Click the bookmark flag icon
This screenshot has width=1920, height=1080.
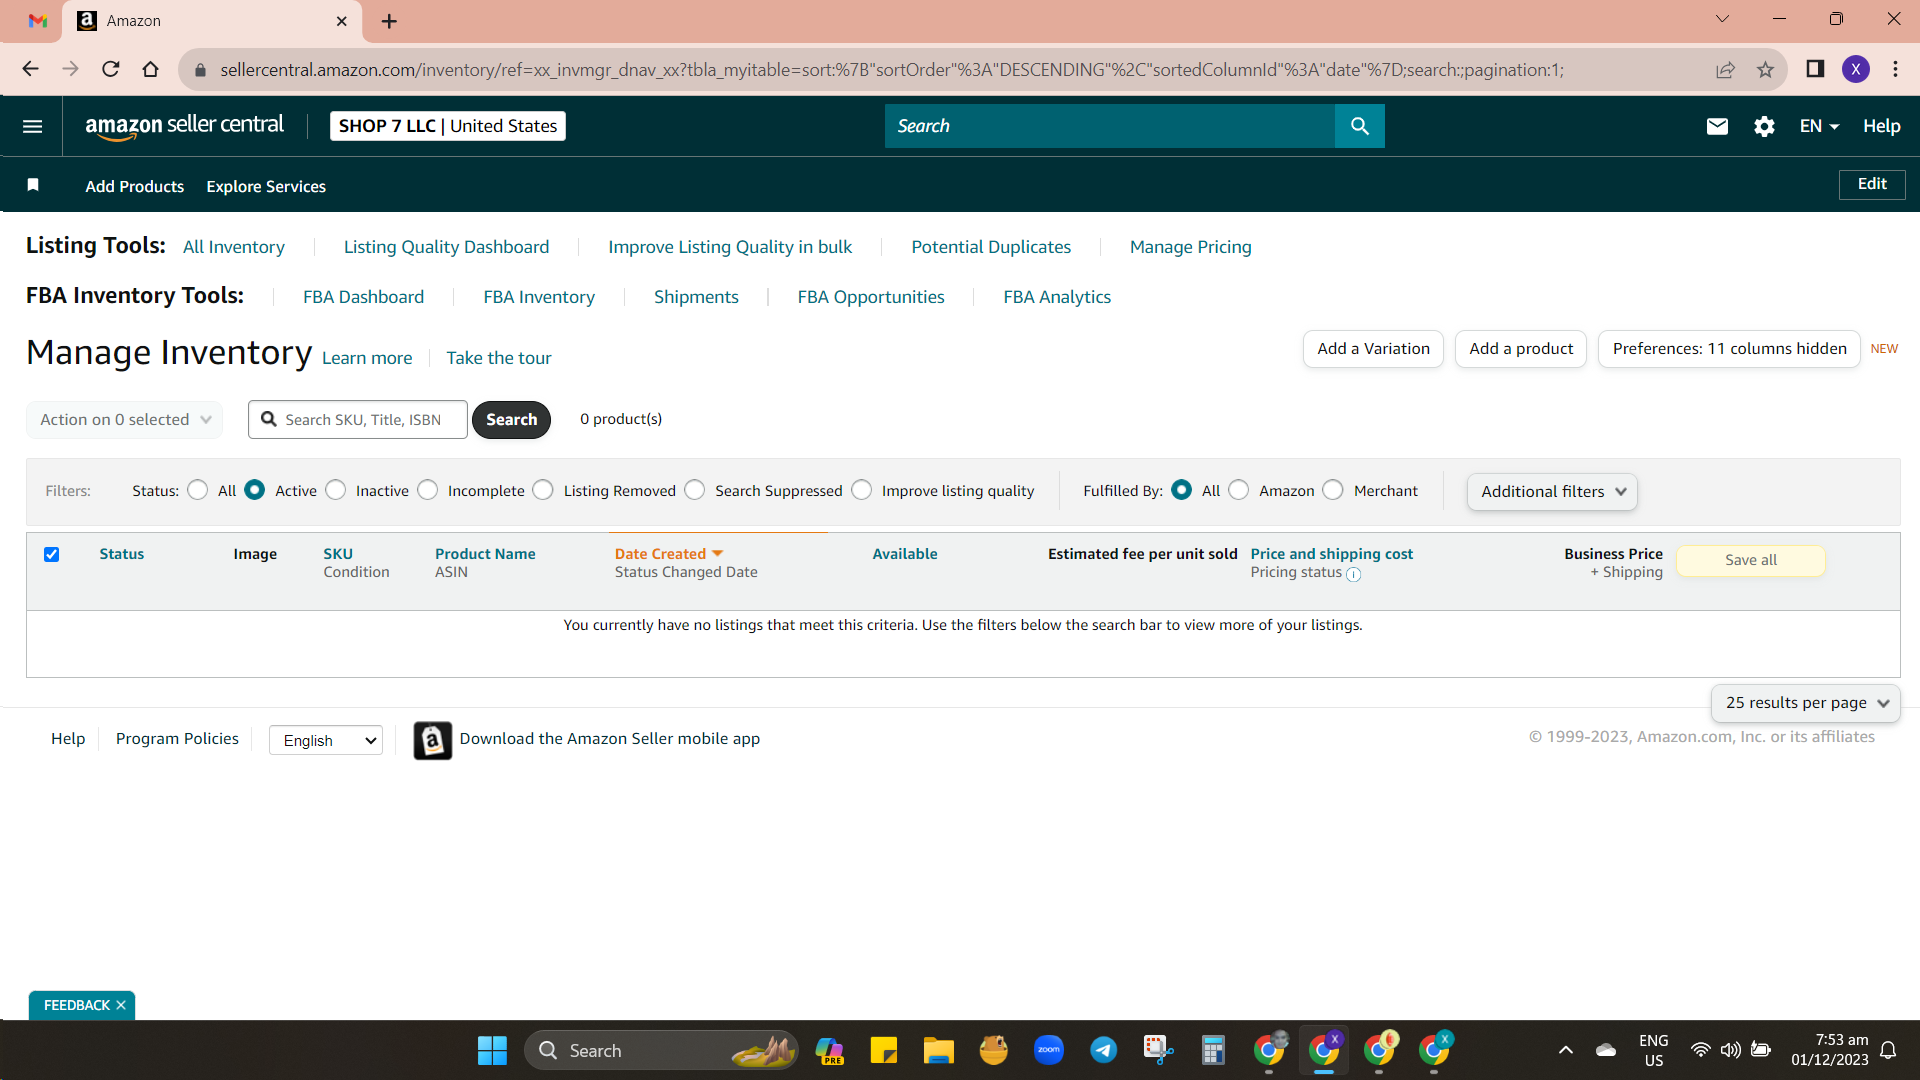[33, 185]
